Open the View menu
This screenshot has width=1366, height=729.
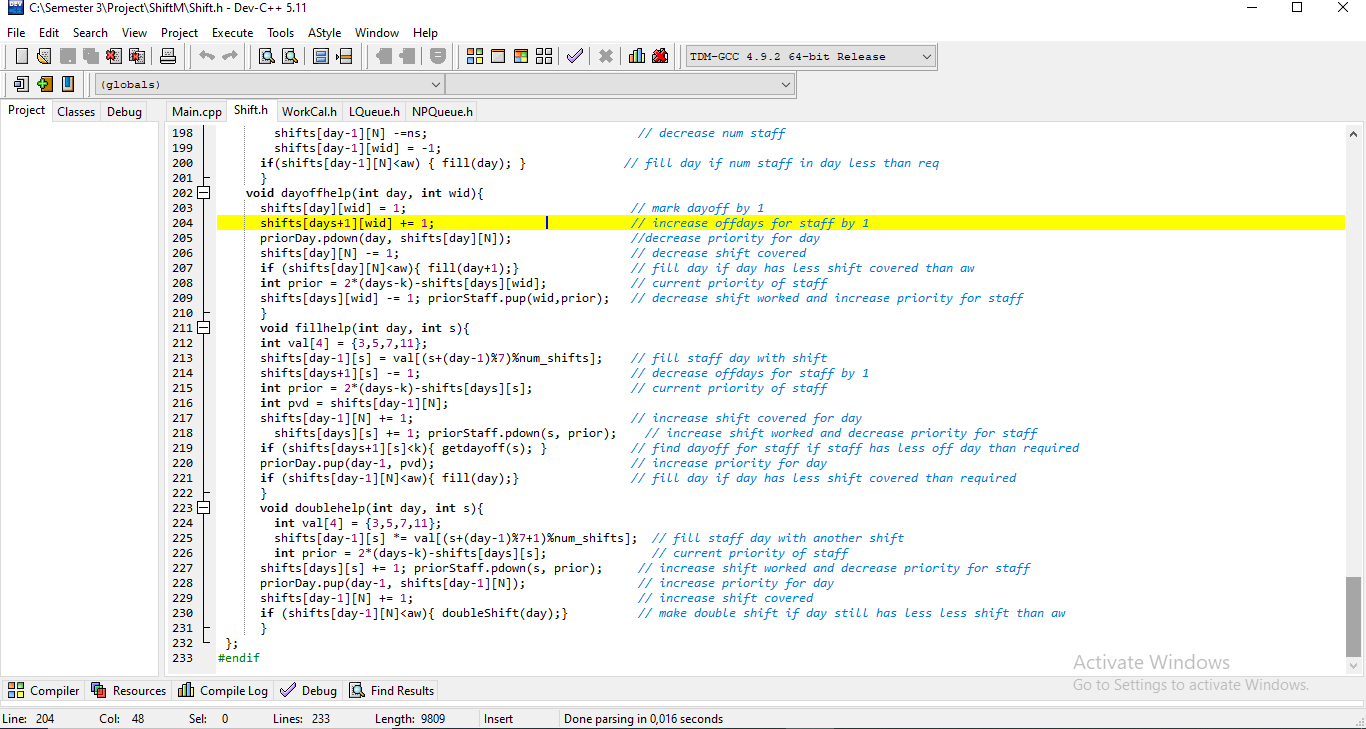(x=135, y=33)
